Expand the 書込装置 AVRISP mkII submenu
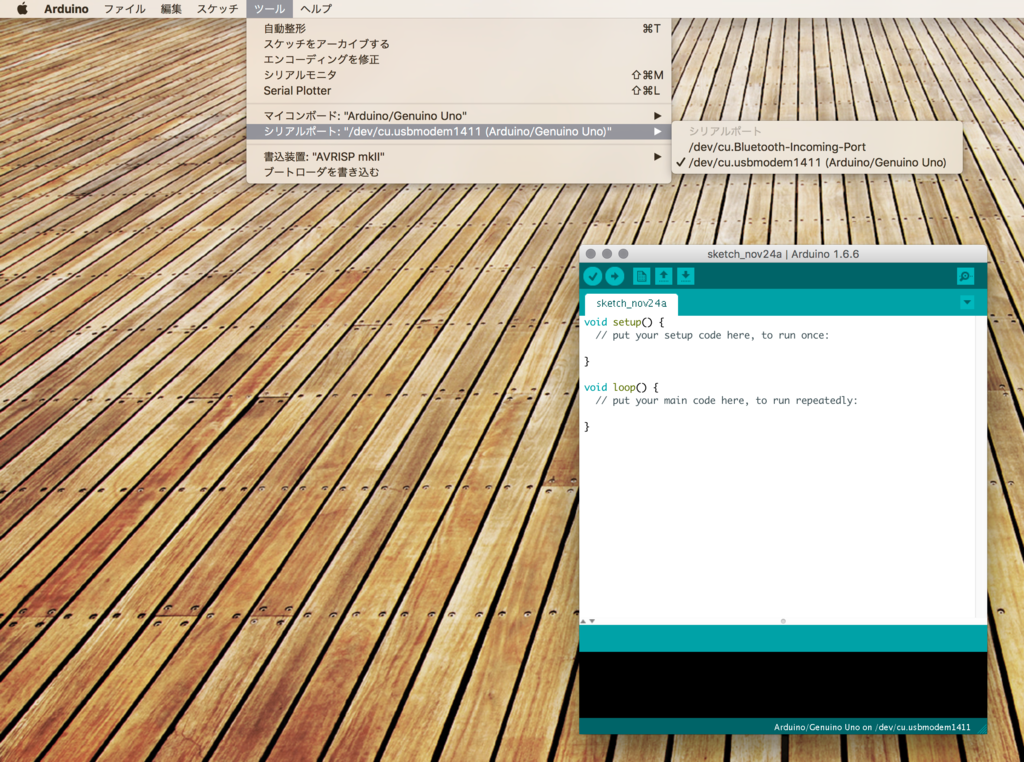 [x=458, y=157]
